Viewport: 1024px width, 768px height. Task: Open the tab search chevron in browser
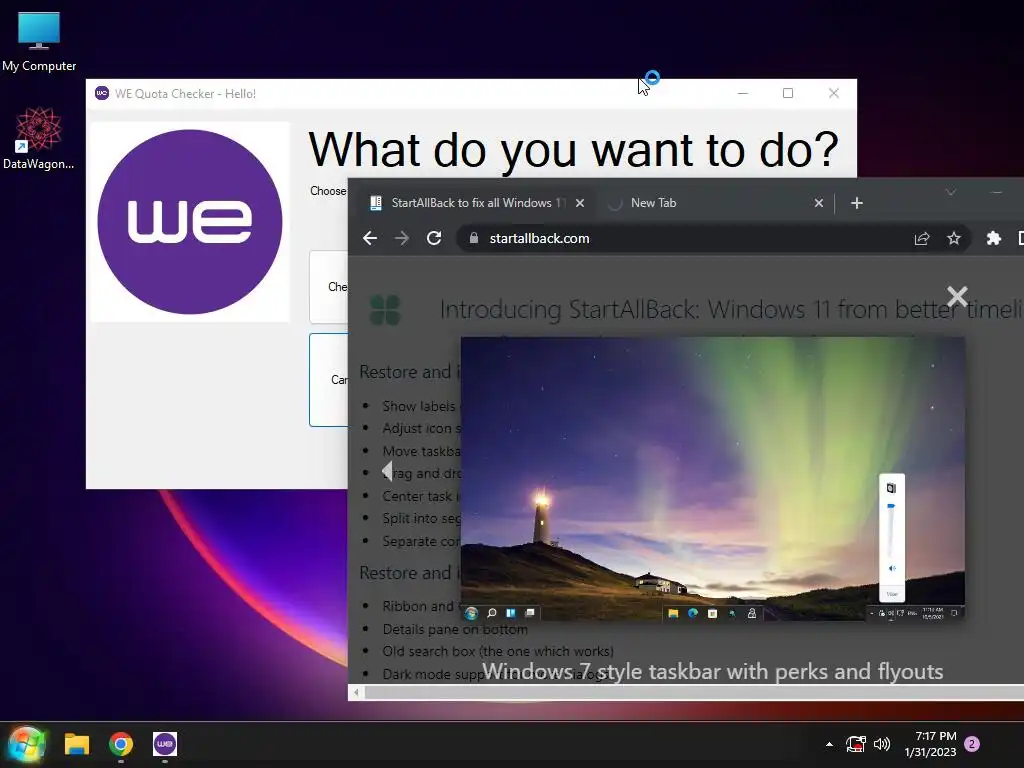click(x=950, y=192)
